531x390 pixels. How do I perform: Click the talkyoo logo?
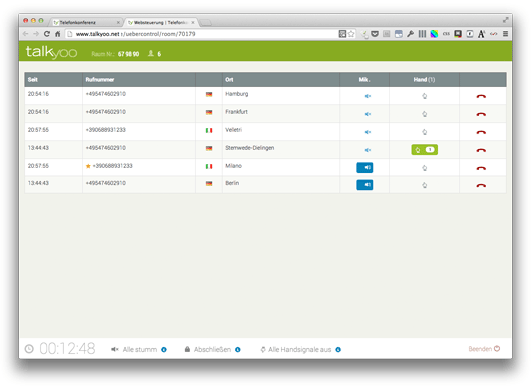click(51, 52)
